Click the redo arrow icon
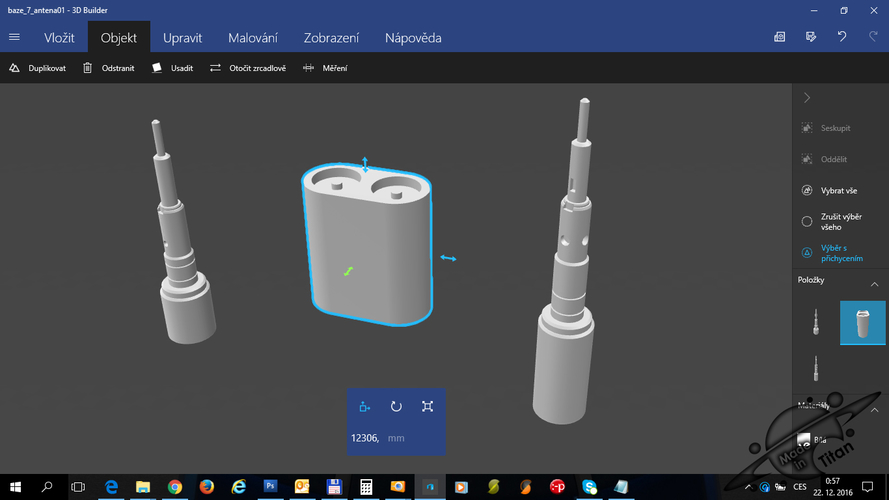 (873, 37)
